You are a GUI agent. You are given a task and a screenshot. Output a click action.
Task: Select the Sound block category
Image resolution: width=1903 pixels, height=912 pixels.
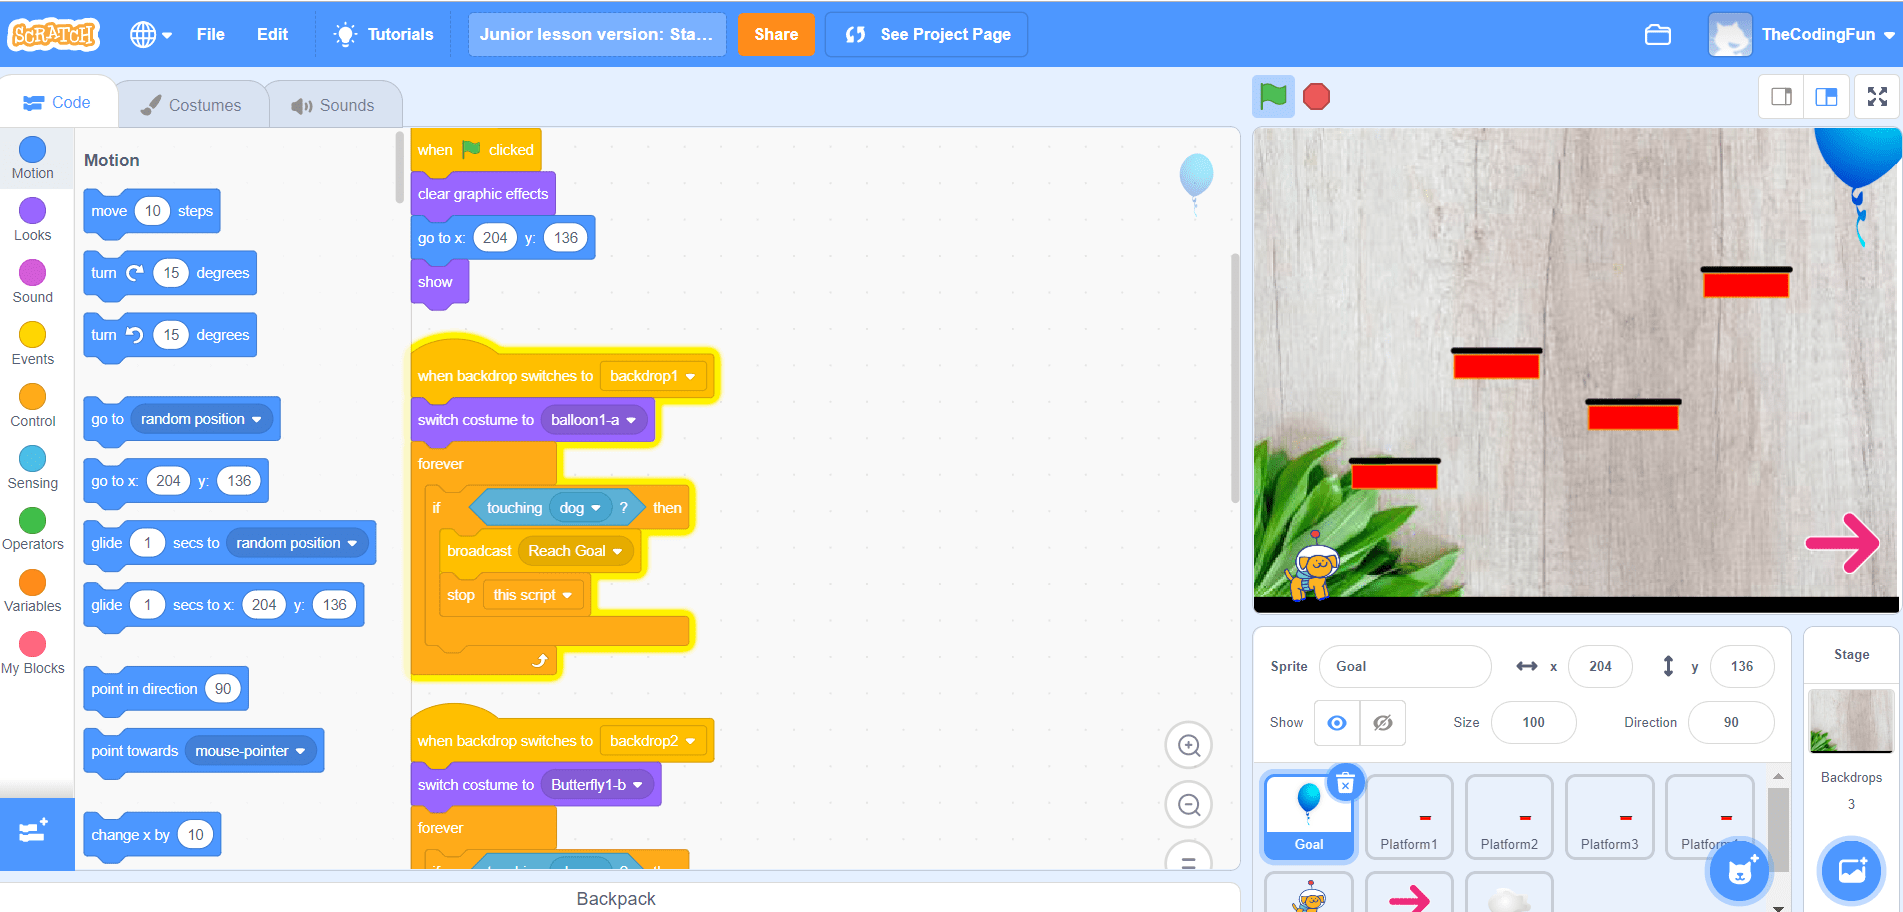[33, 283]
